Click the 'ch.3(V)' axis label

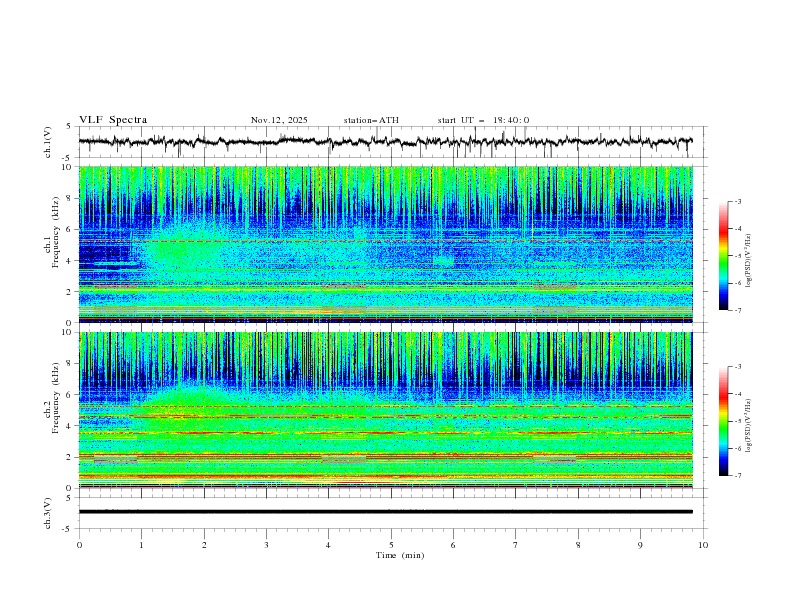(x=48, y=513)
